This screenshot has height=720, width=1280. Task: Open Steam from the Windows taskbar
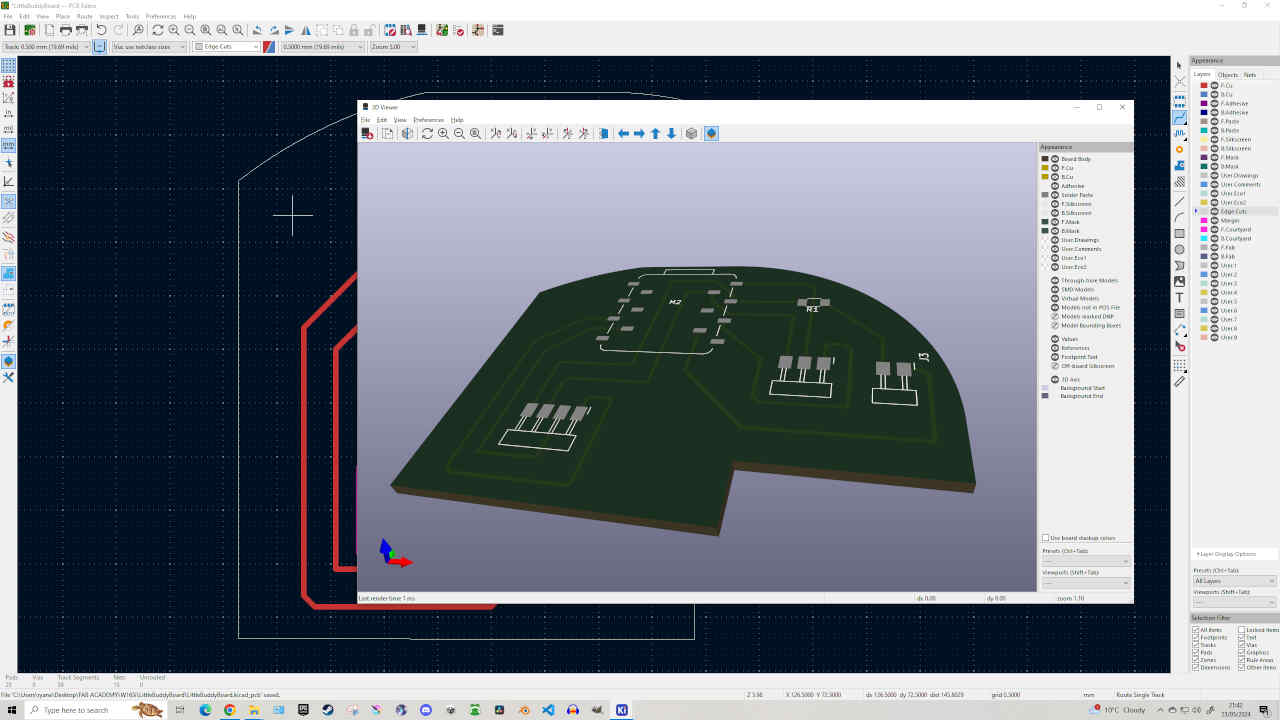pyautogui.click(x=327, y=710)
